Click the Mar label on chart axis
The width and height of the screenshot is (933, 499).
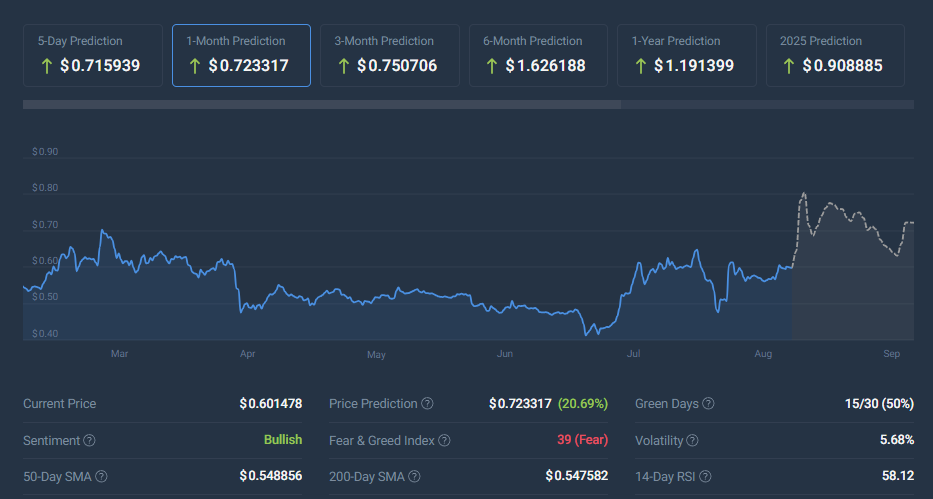(x=120, y=354)
